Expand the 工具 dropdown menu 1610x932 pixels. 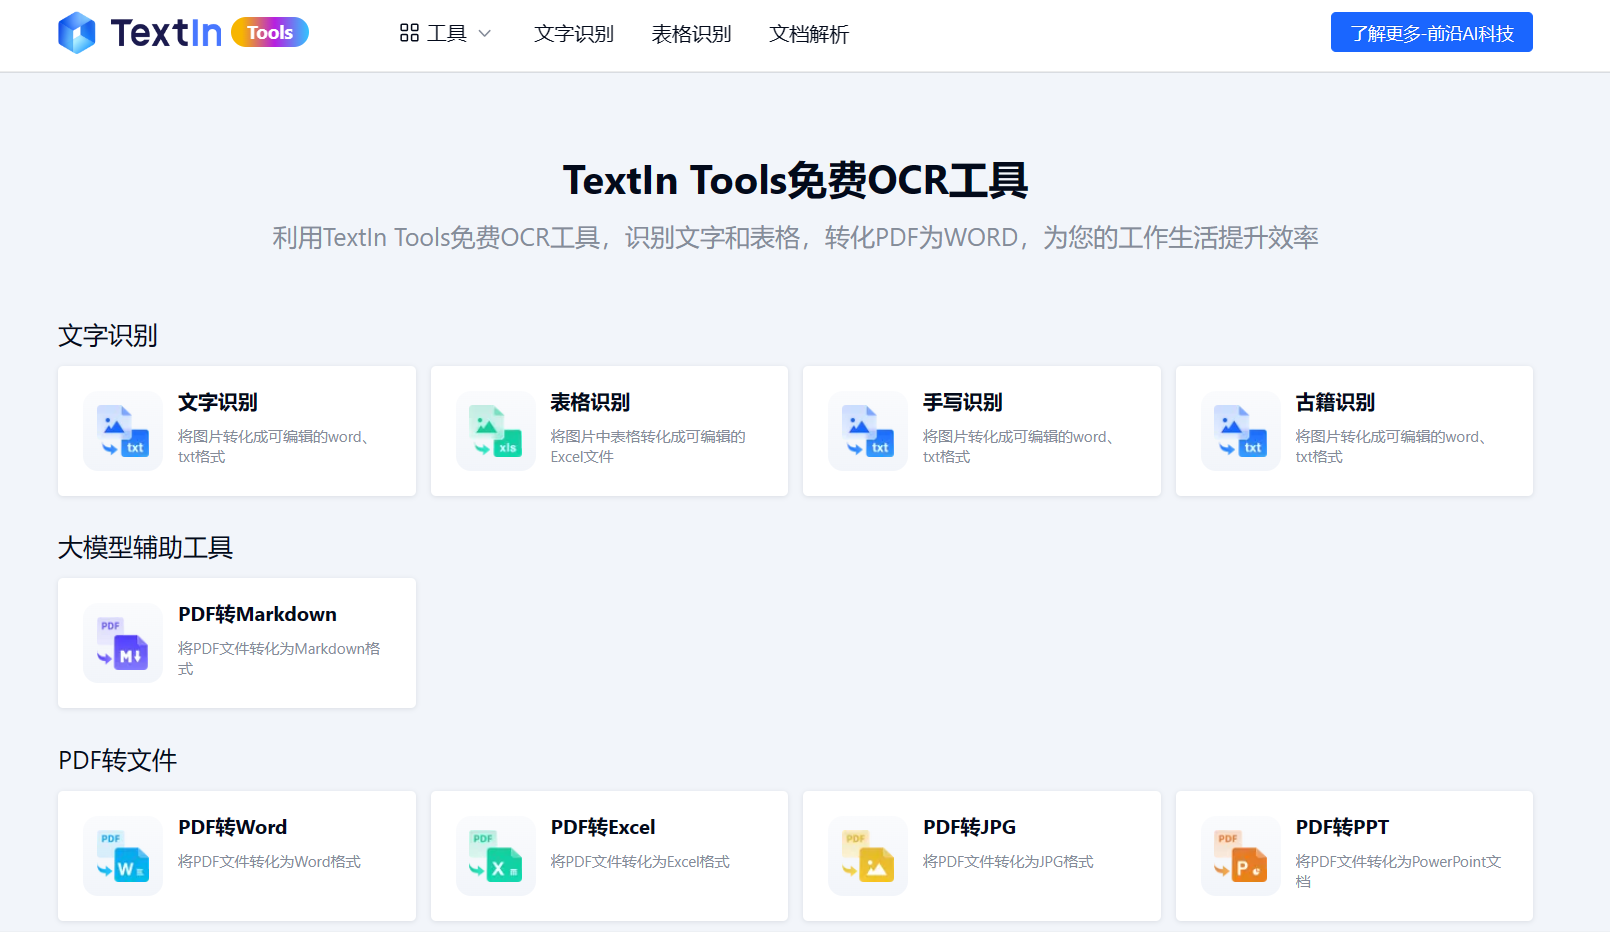[446, 34]
